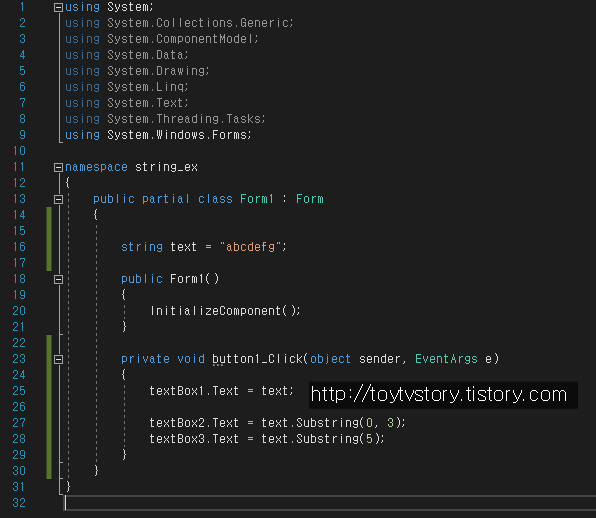Image resolution: width=596 pixels, height=518 pixels.
Task: Click textBox1.Text assignment line
Action: click(x=221, y=391)
